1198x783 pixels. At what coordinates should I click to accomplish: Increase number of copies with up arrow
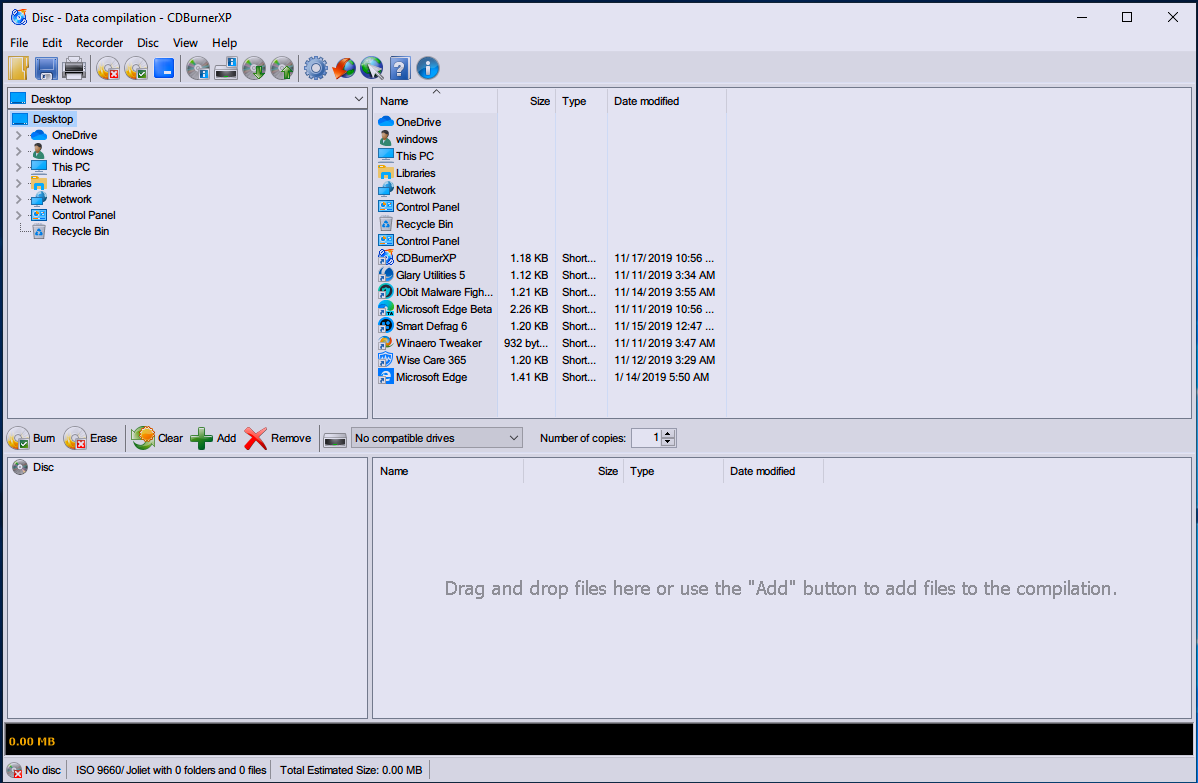(669, 433)
